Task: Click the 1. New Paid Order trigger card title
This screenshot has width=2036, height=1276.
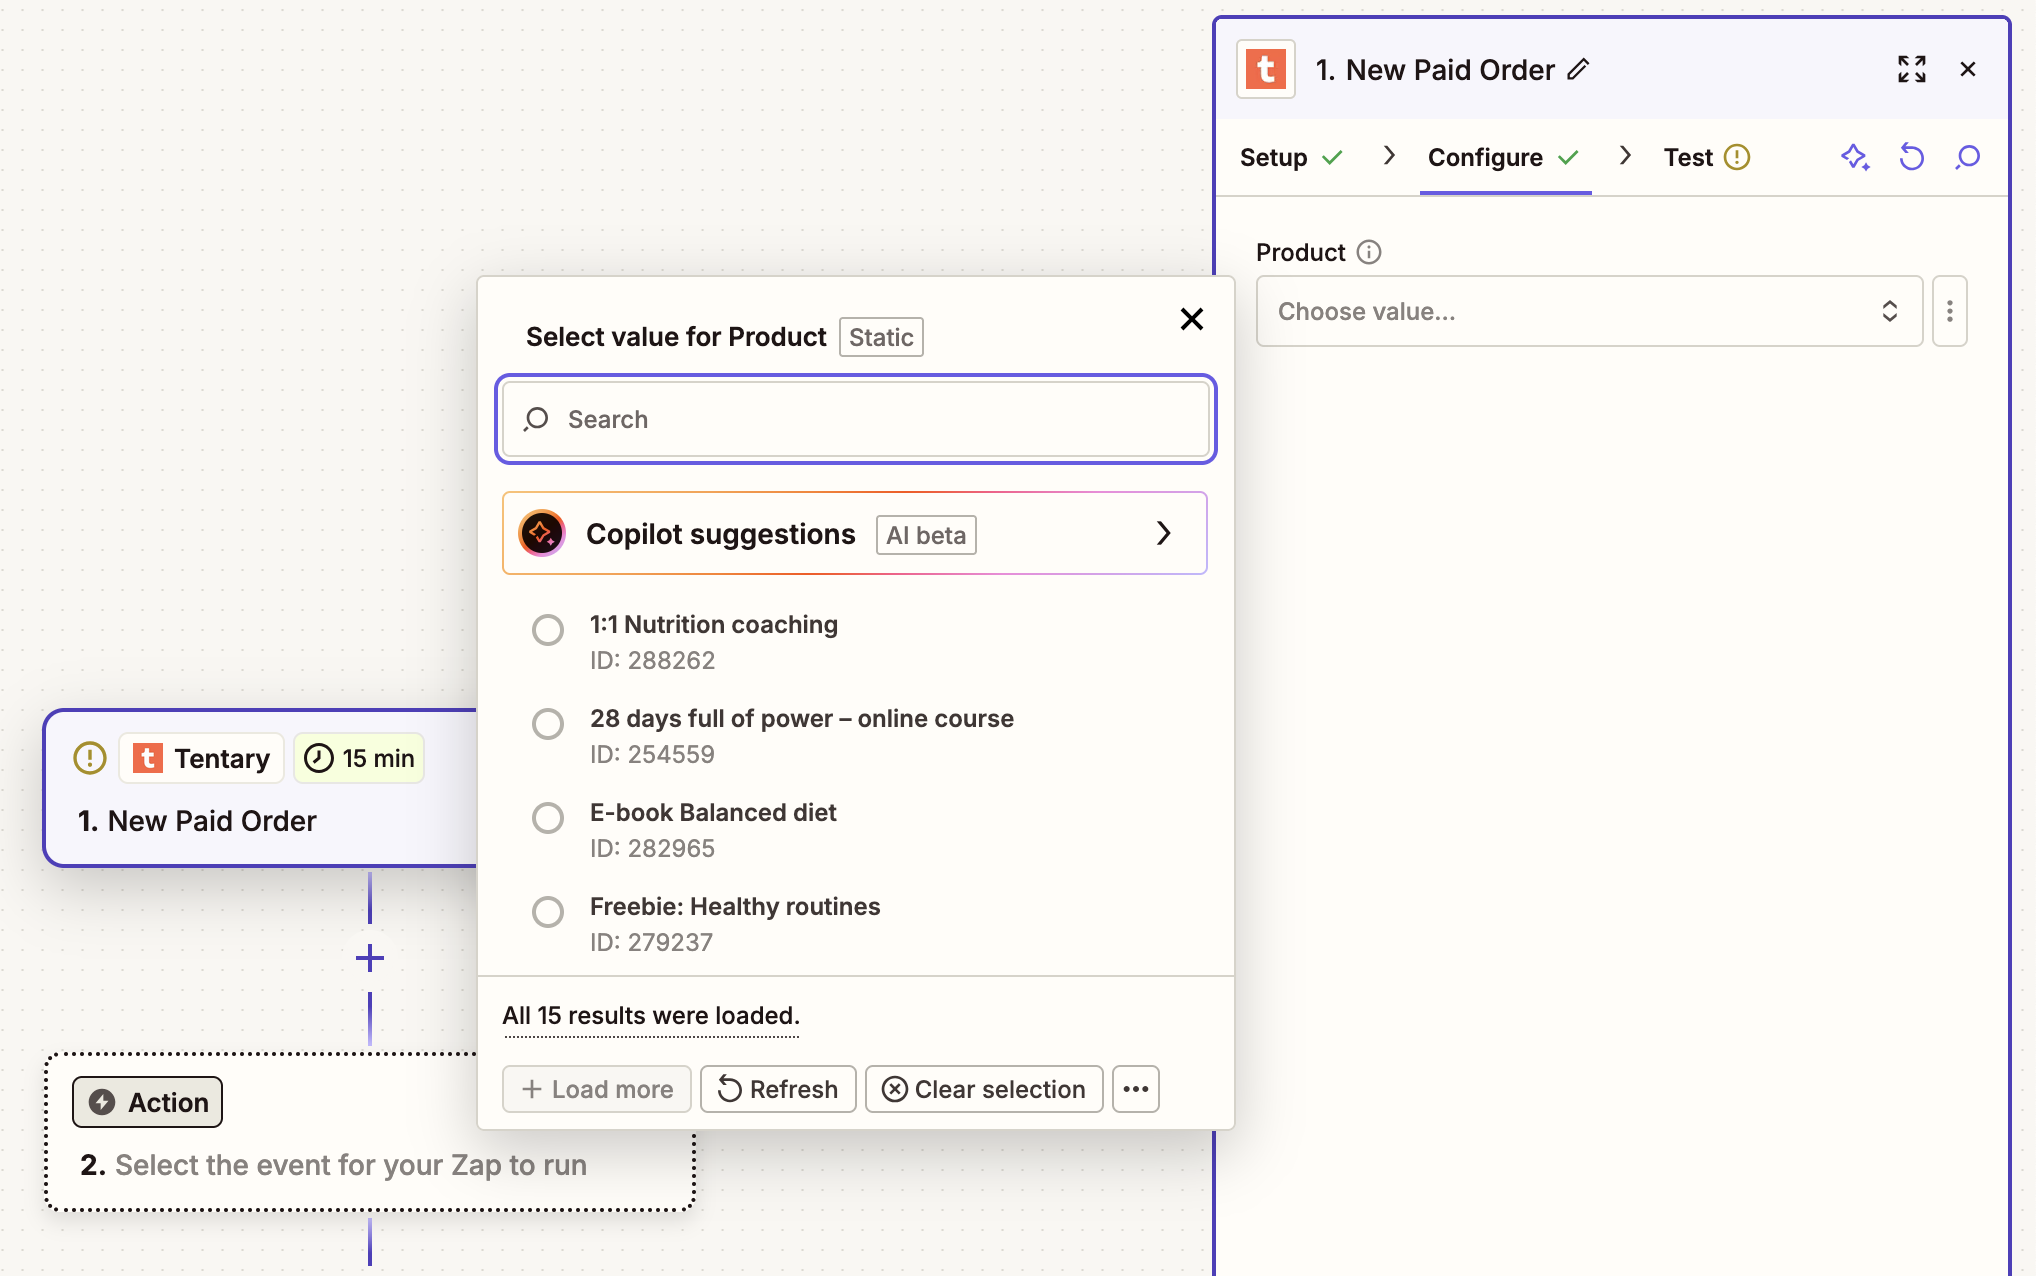Action: click(x=197, y=821)
